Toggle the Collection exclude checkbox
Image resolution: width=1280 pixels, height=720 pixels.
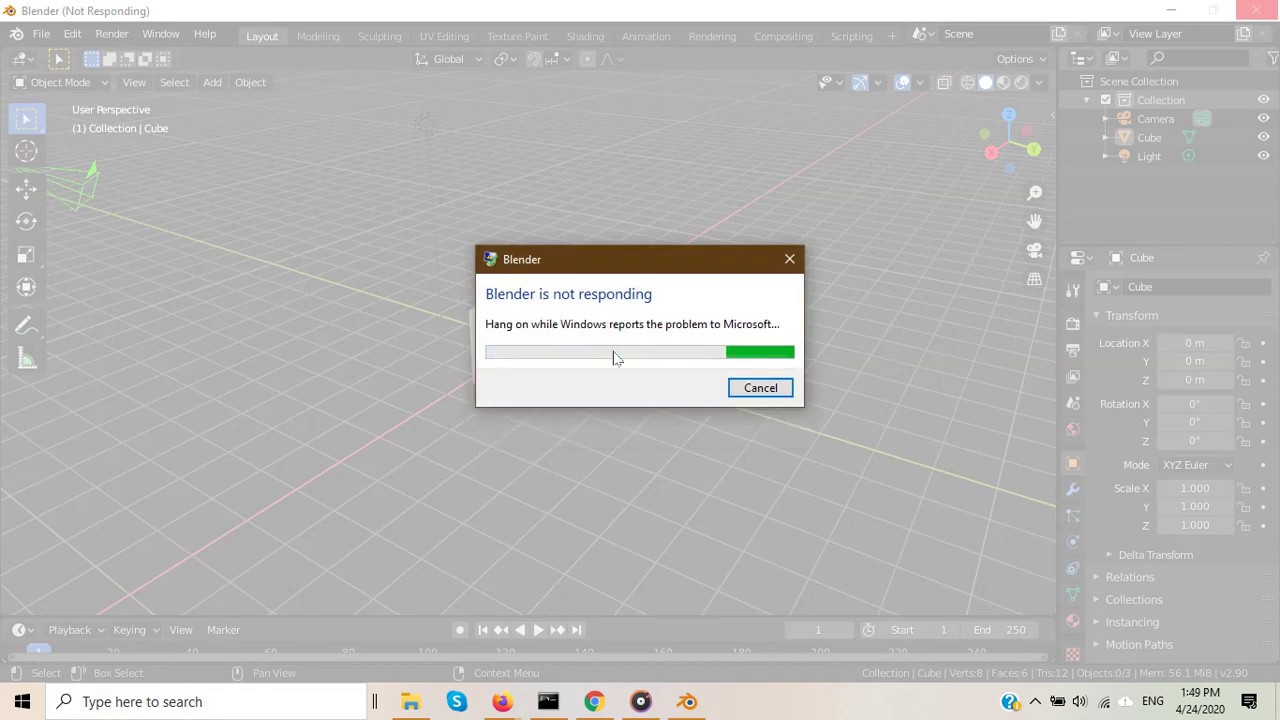click(1105, 100)
